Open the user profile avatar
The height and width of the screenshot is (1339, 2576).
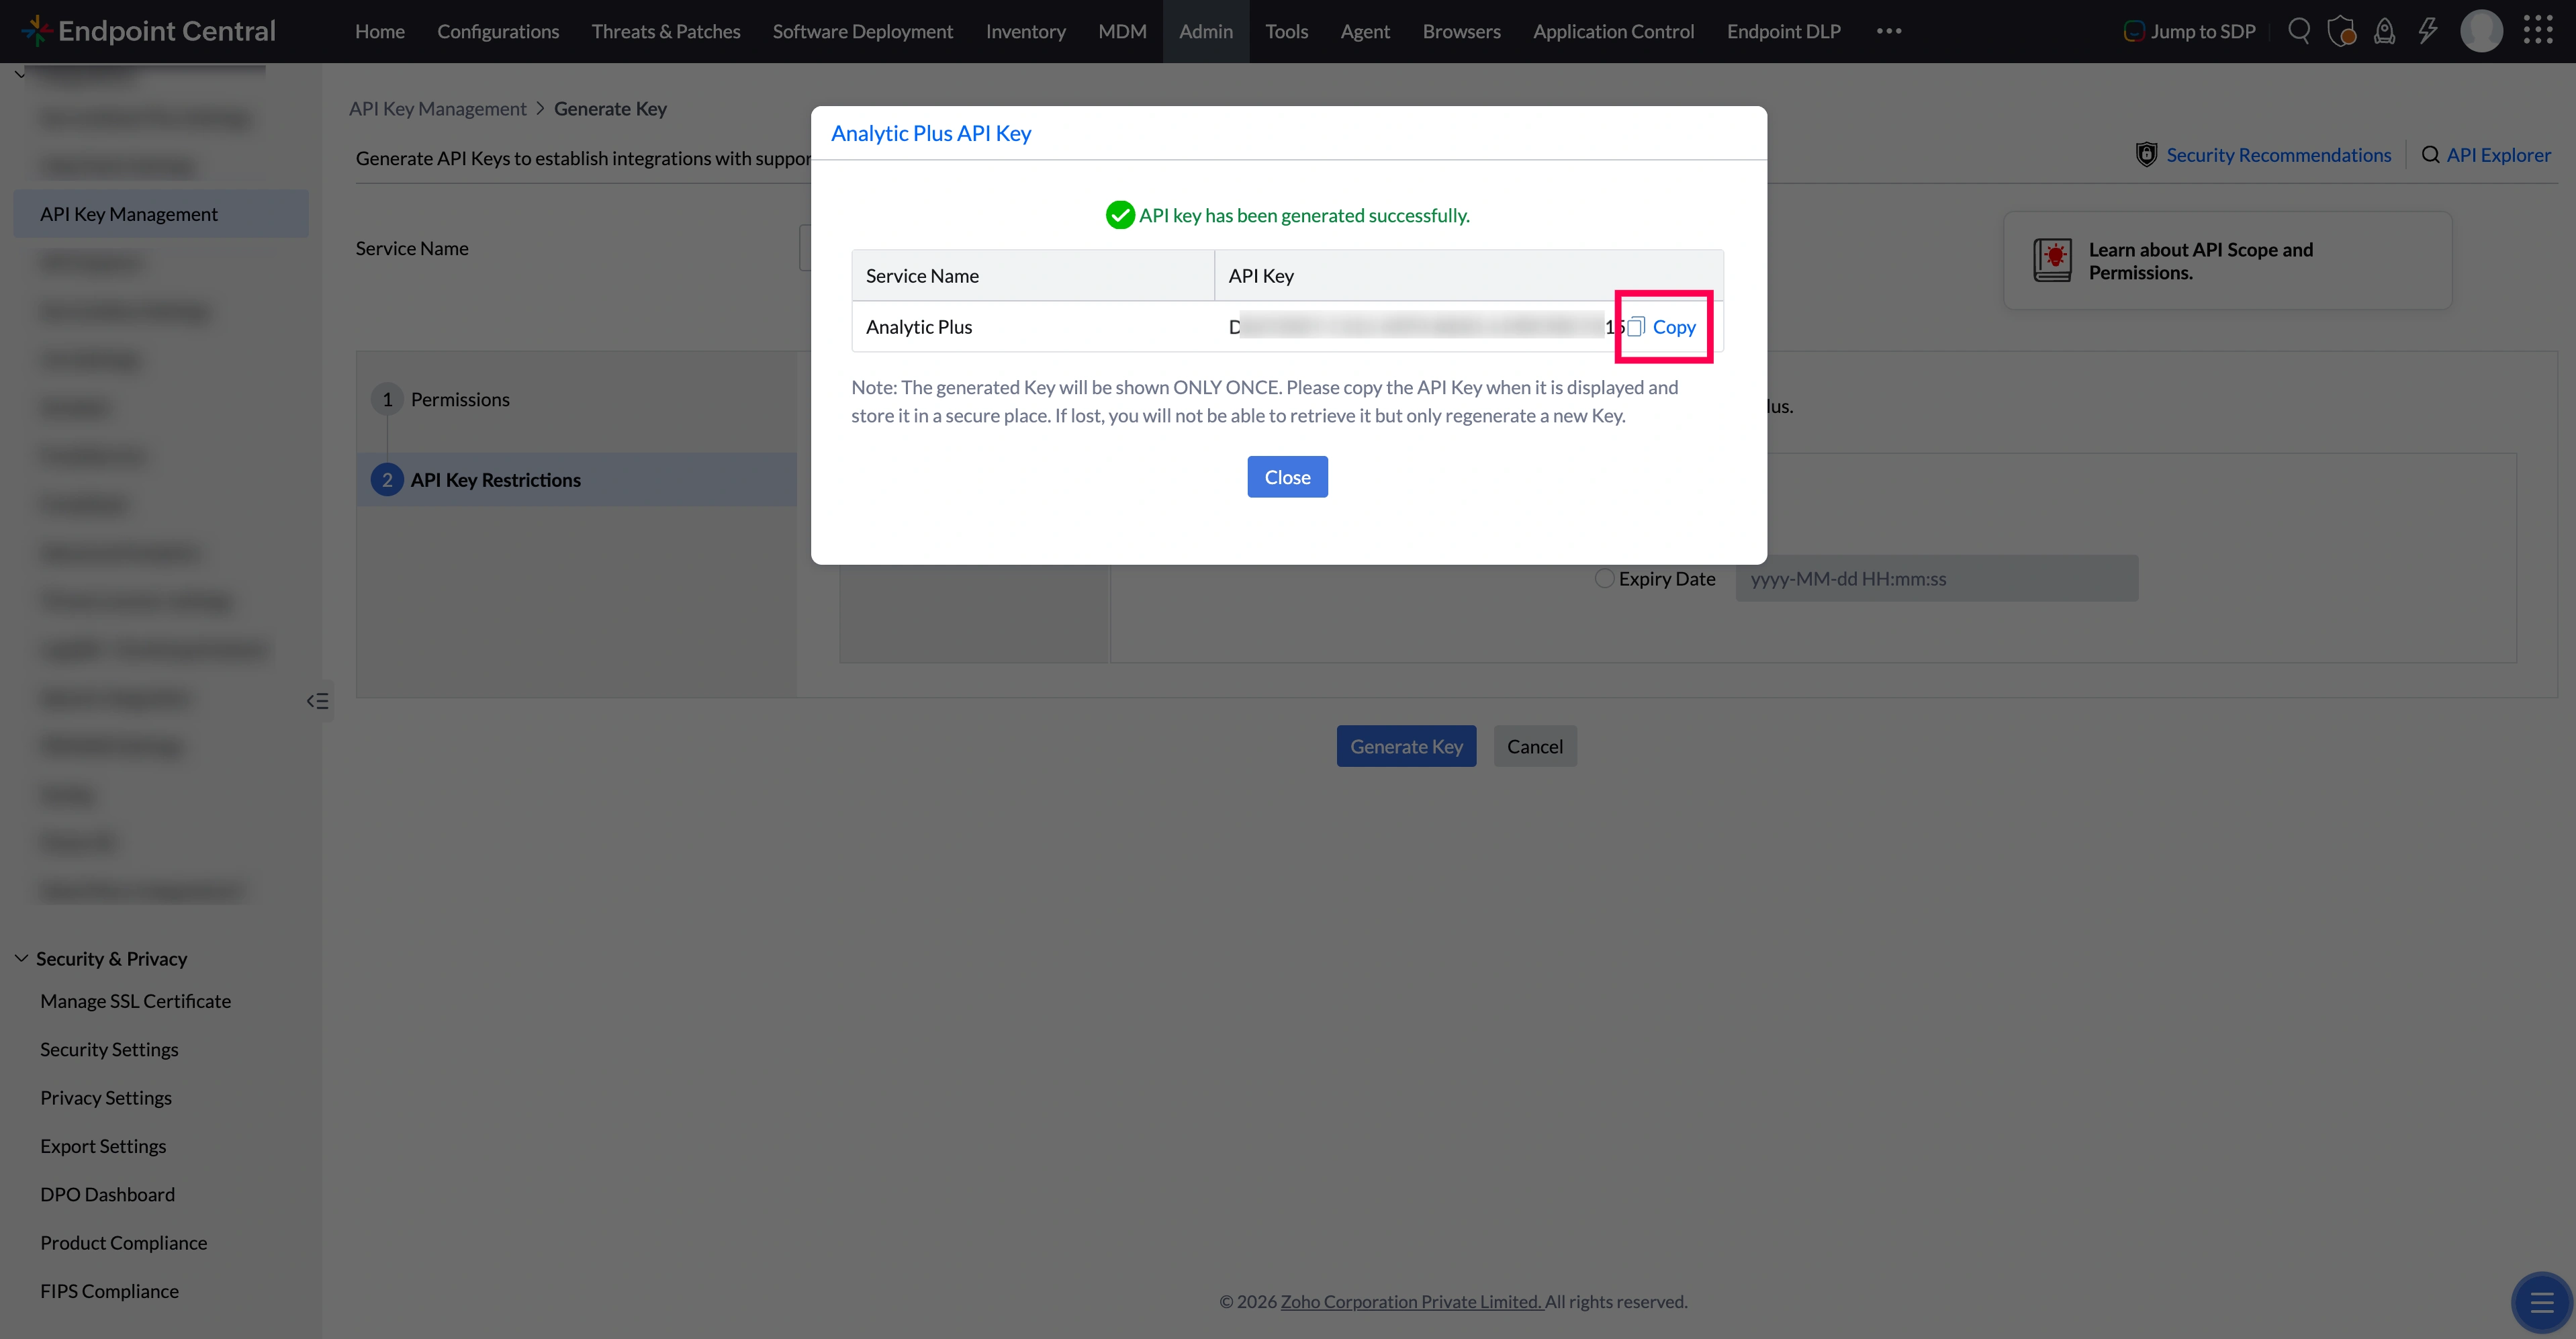(x=2481, y=31)
